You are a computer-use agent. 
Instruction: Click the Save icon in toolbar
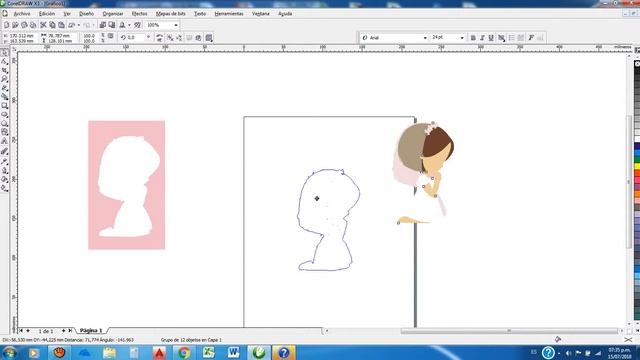tap(24, 25)
